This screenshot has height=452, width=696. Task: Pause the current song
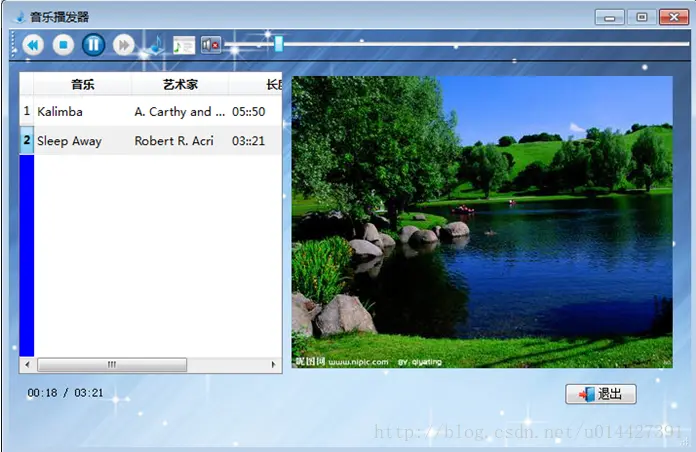pos(94,45)
